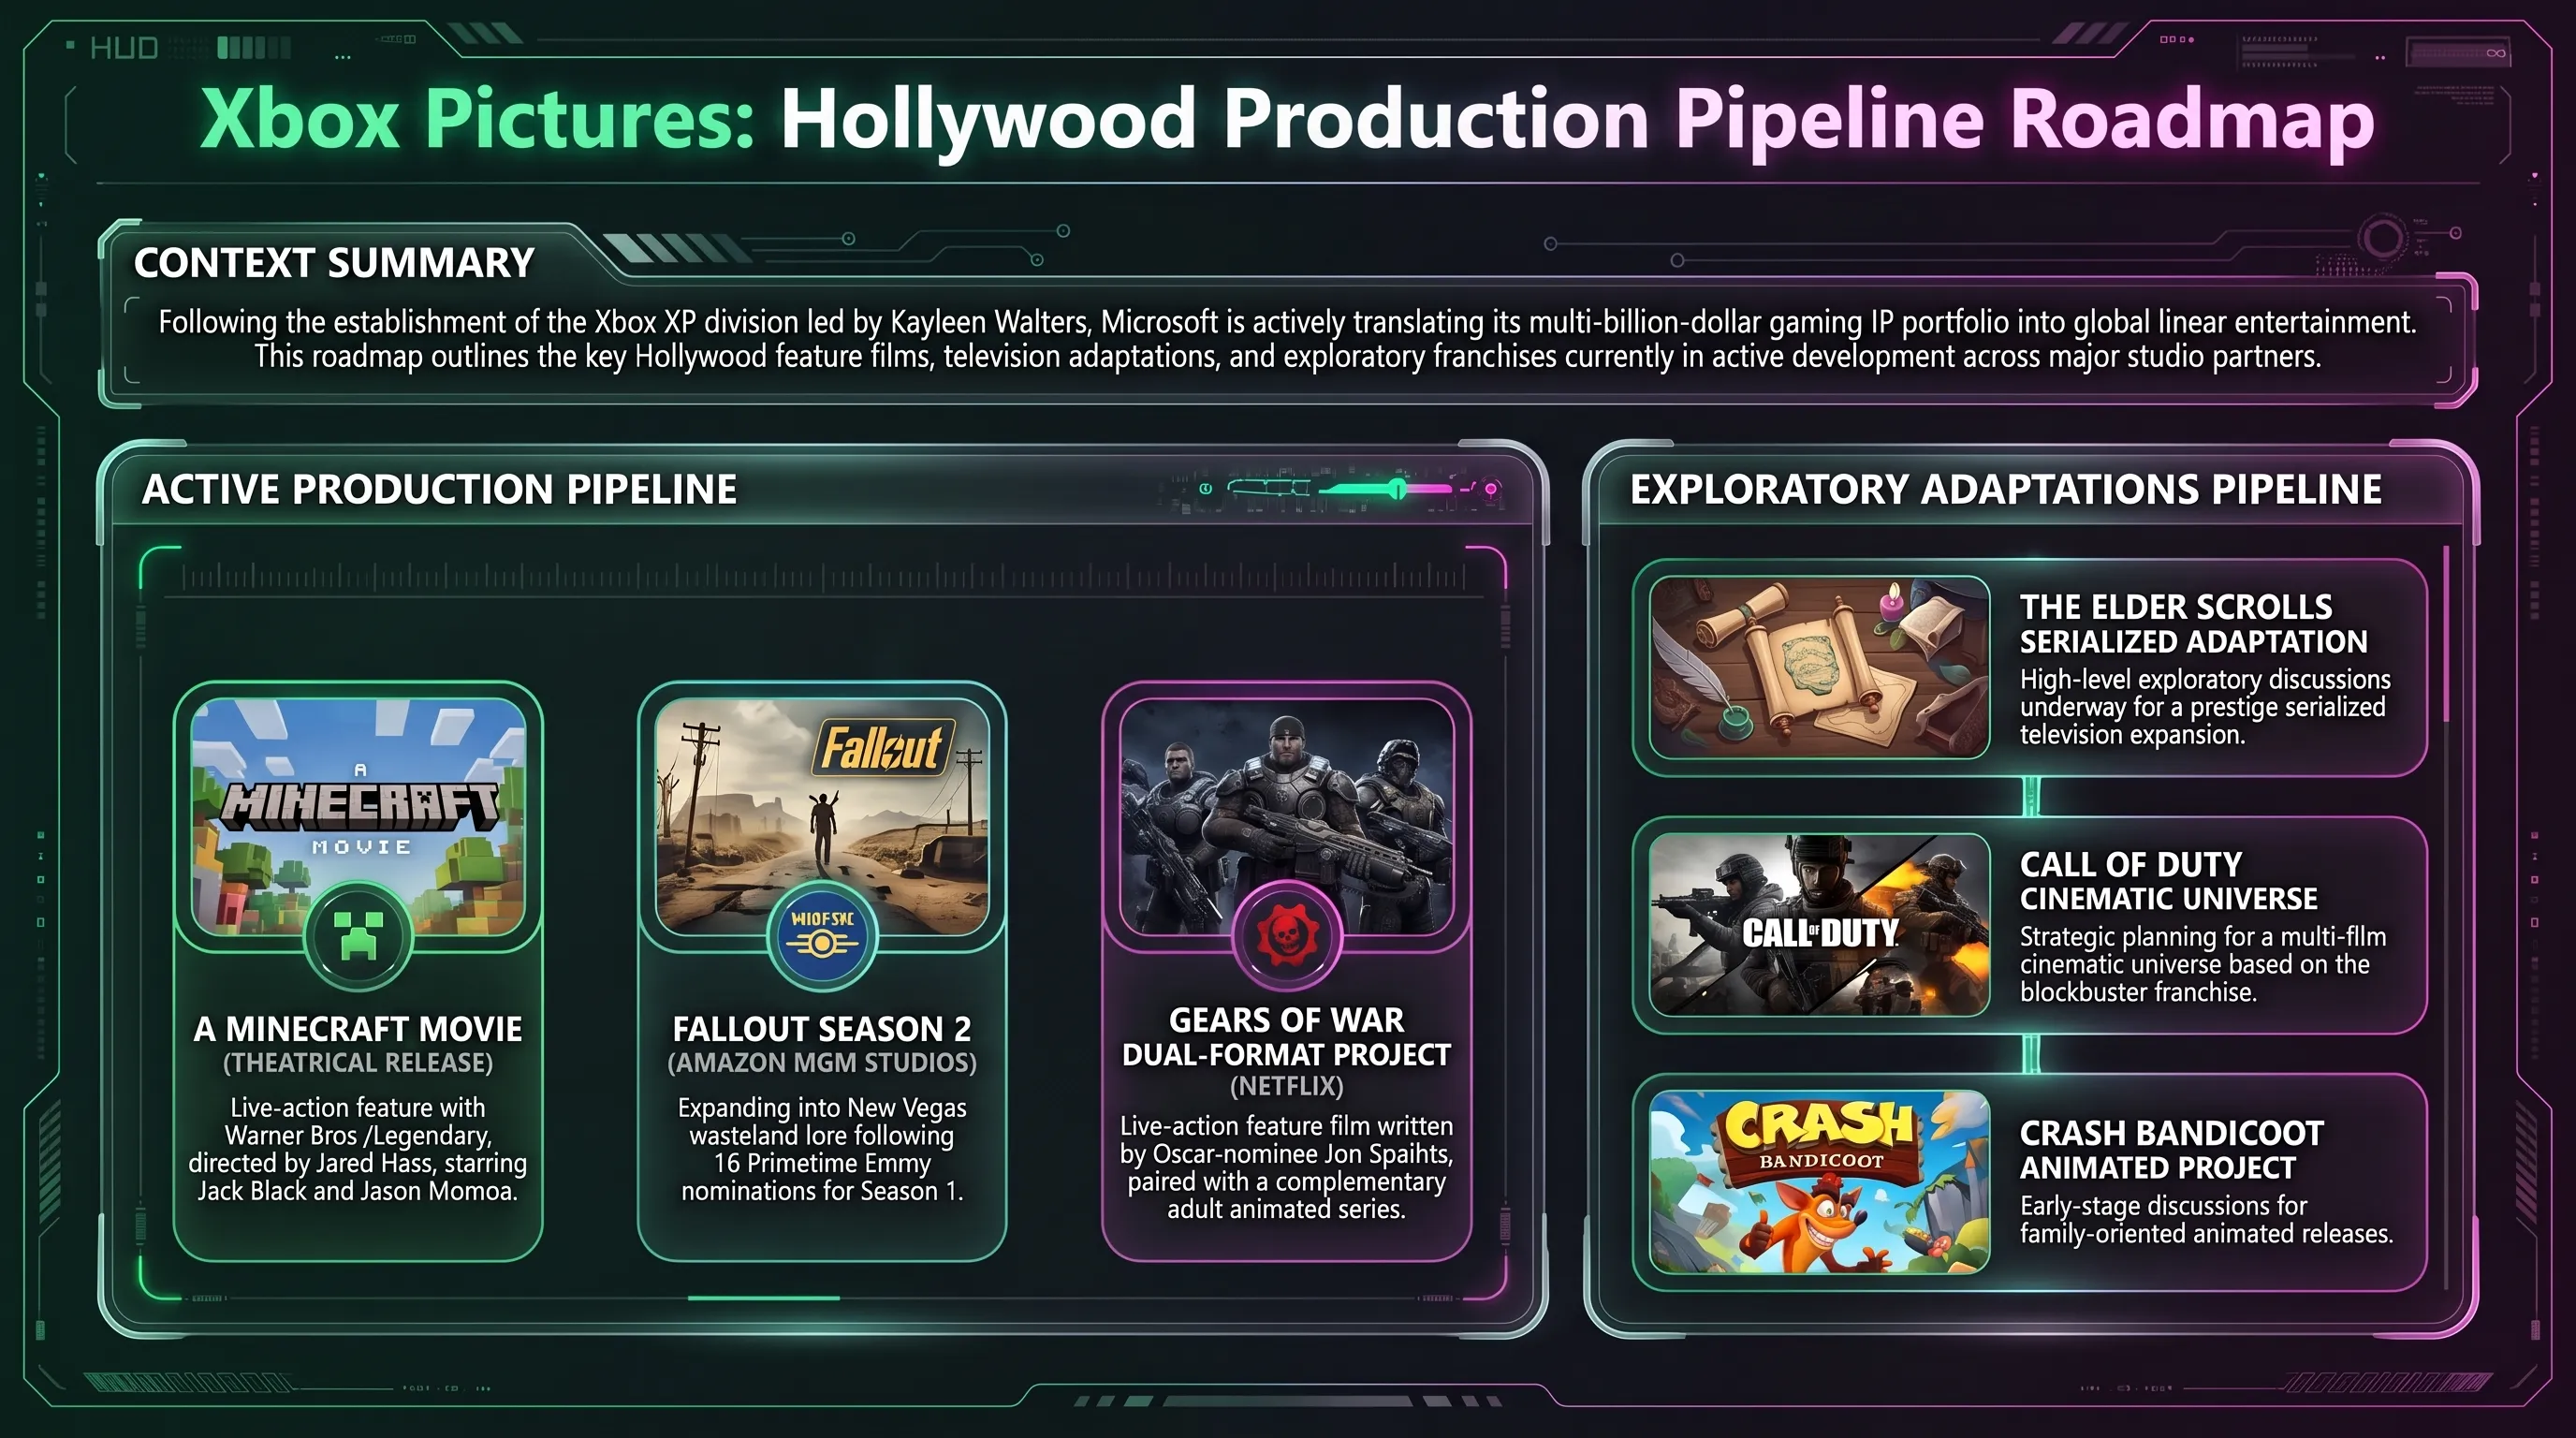Click the (THEATRICAL RELEASE) subtitle
The height and width of the screenshot is (1438, 2576).
click(358, 1063)
